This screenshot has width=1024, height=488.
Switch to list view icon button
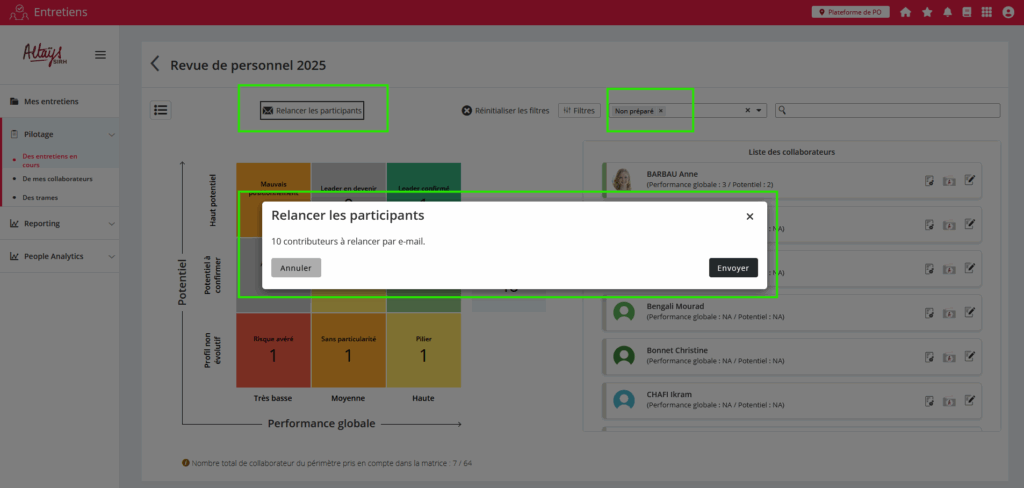click(161, 110)
